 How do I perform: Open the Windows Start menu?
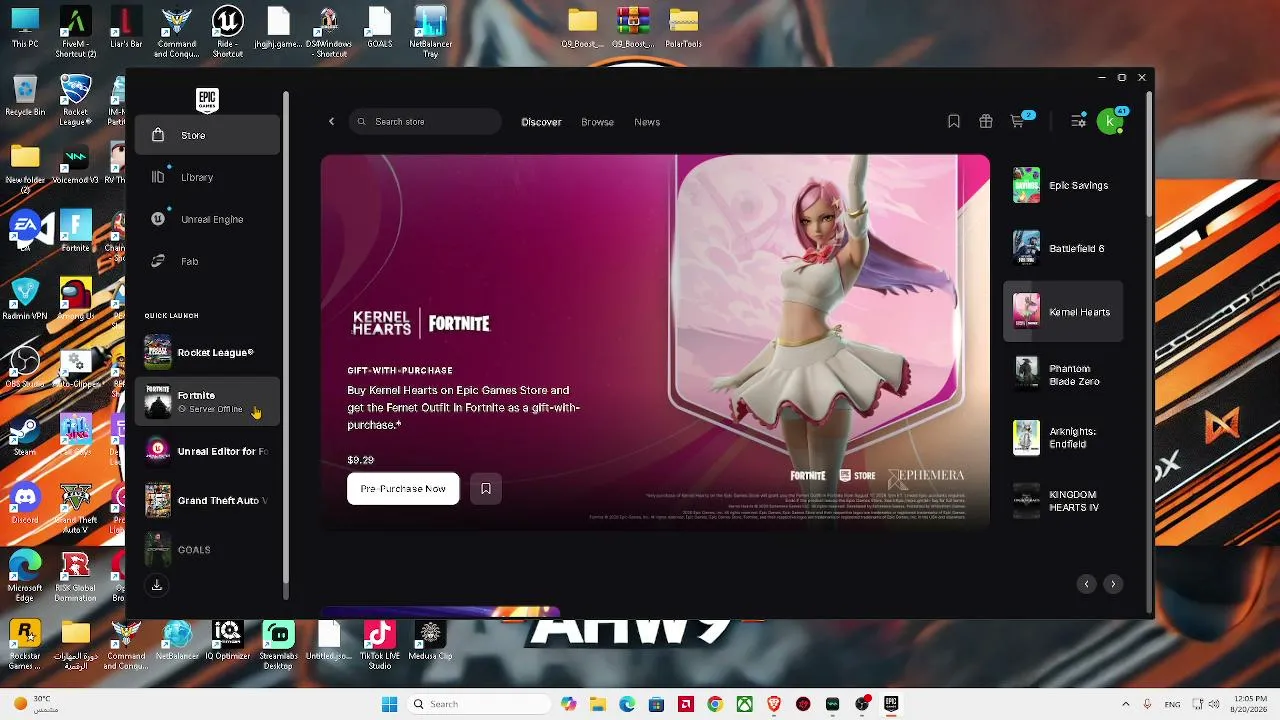click(389, 704)
